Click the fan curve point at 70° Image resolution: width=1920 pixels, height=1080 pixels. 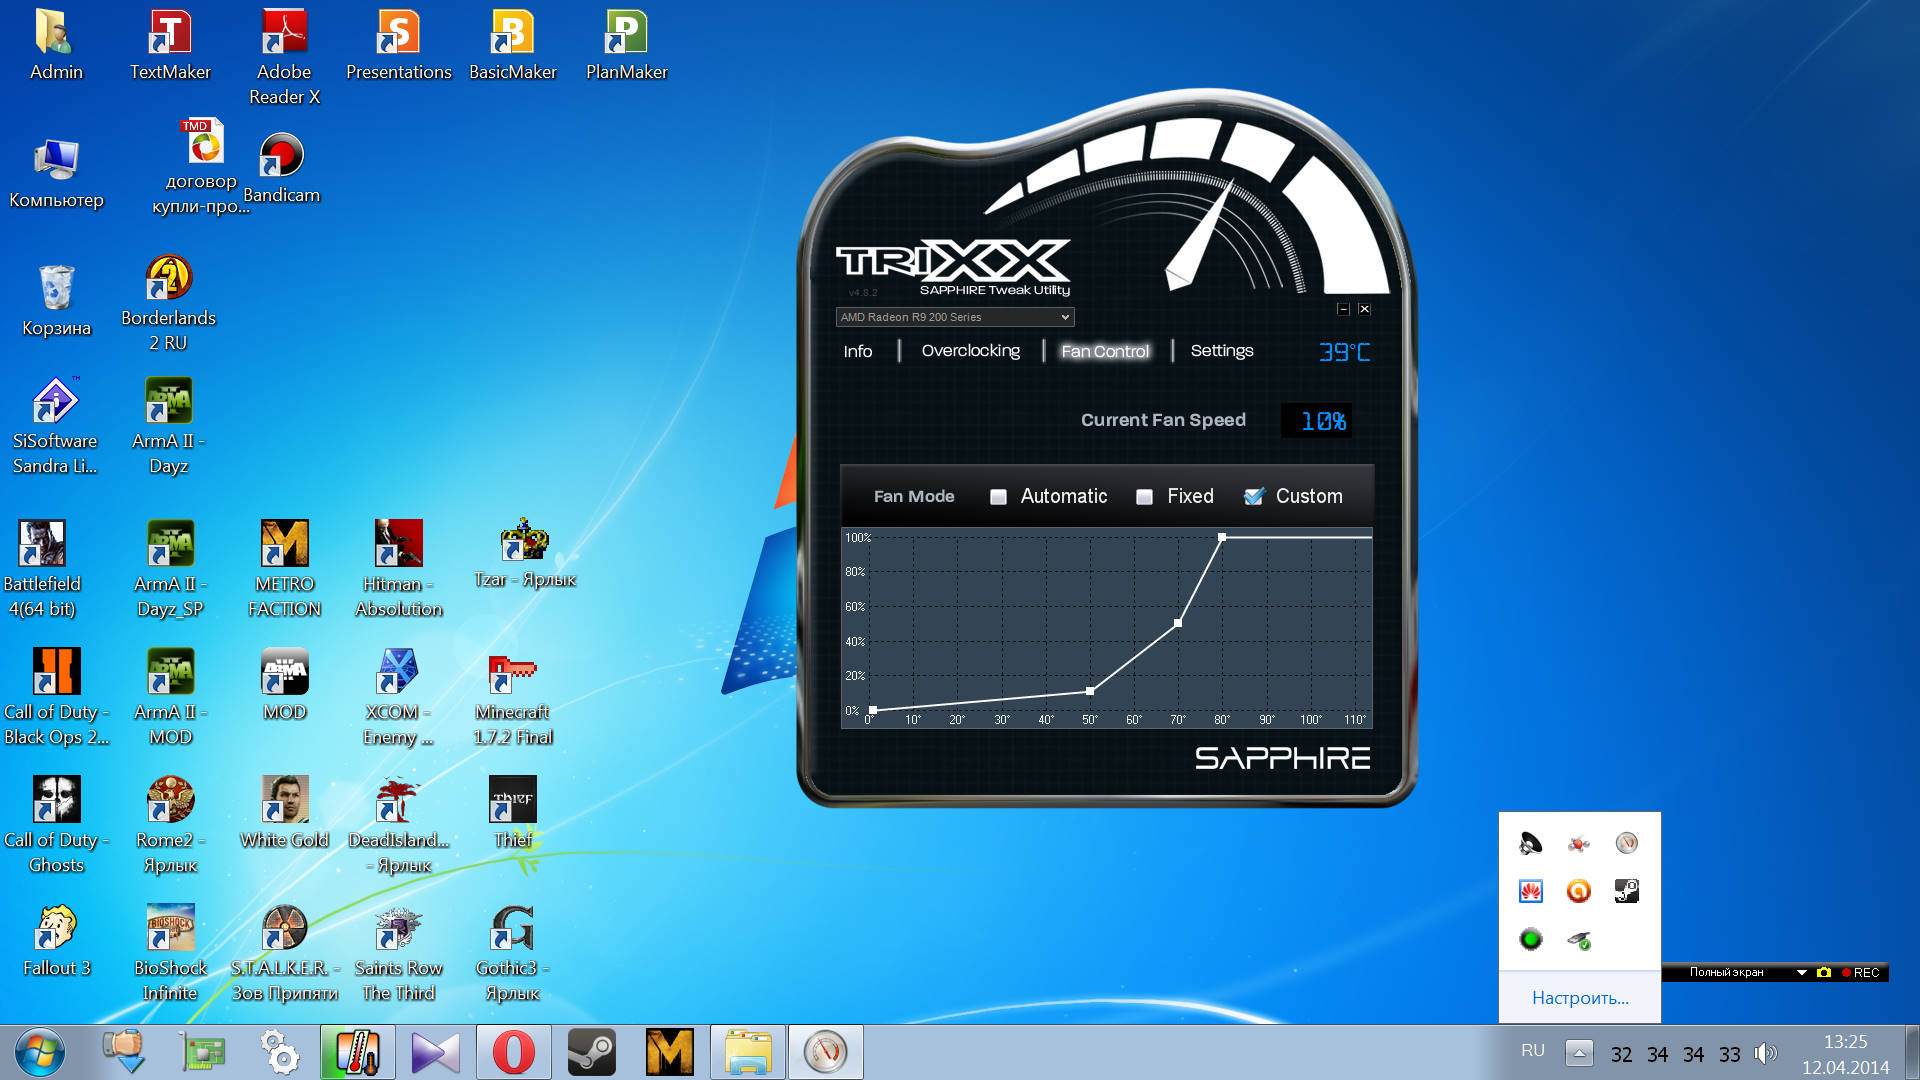coord(1178,623)
